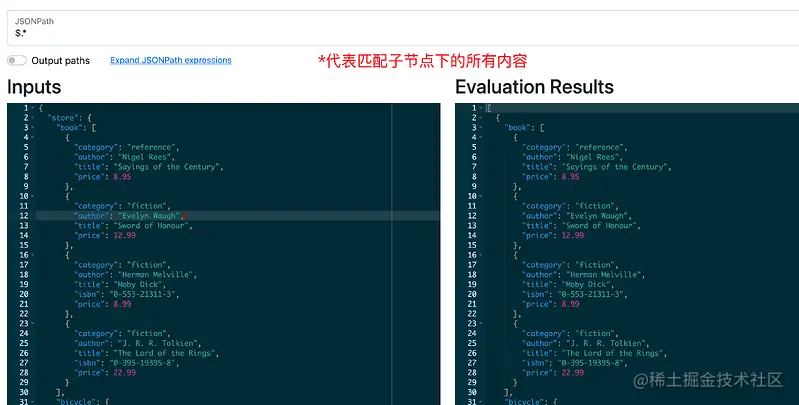The height and width of the screenshot is (405, 799).
Task: Click "Sayings of the Century" title in Inputs
Action: [166, 167]
